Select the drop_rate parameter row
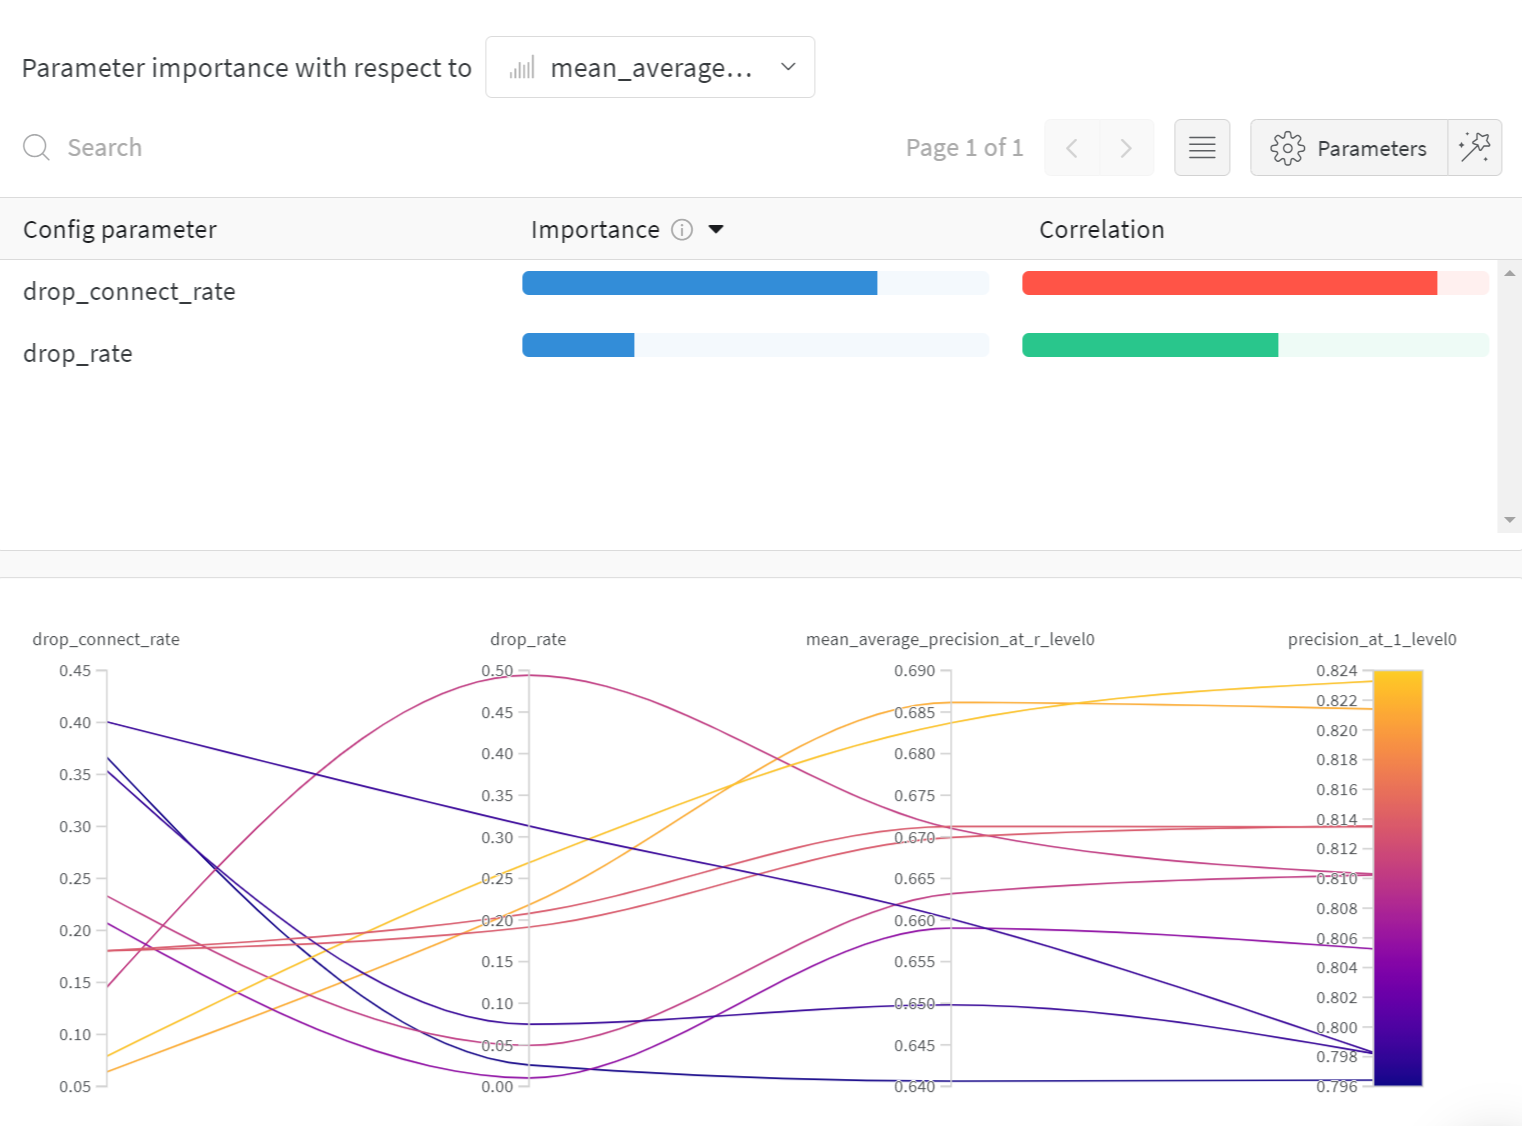1522x1126 pixels. (x=748, y=353)
